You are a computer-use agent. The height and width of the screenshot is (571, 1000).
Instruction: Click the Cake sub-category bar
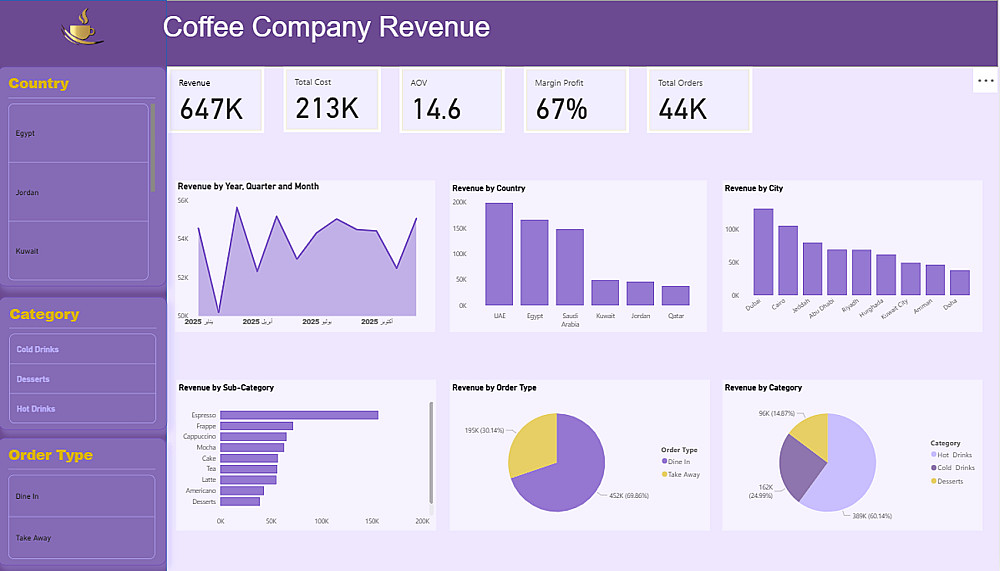tap(249, 458)
